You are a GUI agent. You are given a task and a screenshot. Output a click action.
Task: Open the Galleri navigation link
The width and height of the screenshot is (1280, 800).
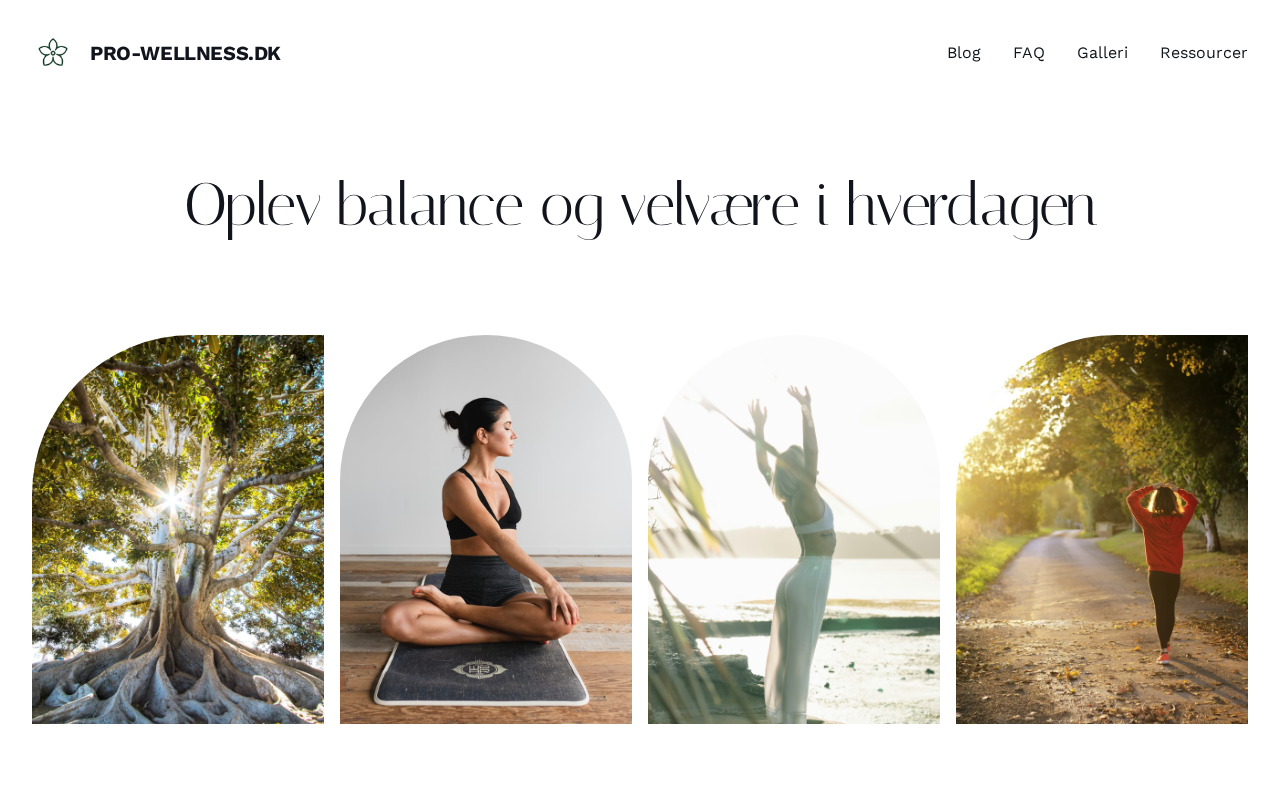tap(1102, 53)
